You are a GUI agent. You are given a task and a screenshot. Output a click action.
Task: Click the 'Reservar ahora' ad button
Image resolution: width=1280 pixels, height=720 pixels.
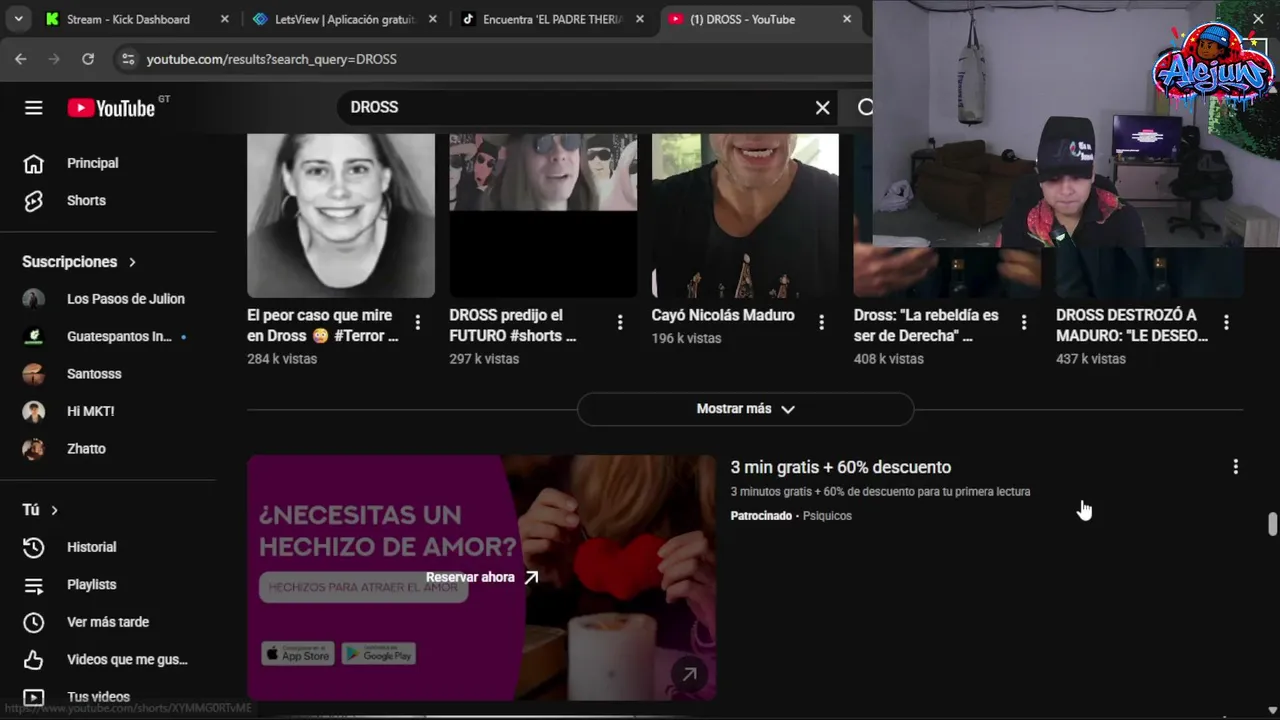(482, 577)
